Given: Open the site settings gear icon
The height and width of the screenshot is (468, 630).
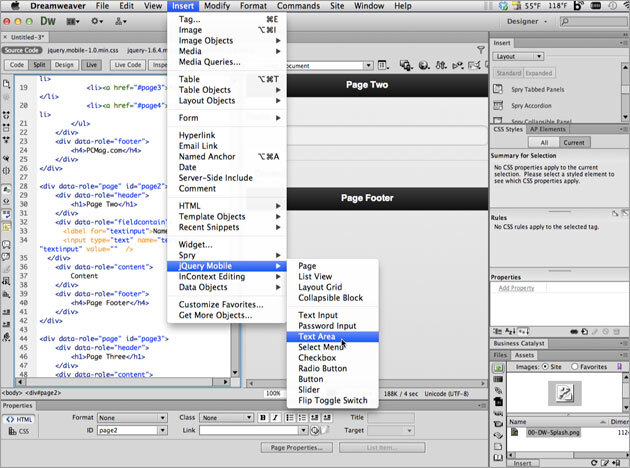Looking at the screenshot, I should 97,21.
